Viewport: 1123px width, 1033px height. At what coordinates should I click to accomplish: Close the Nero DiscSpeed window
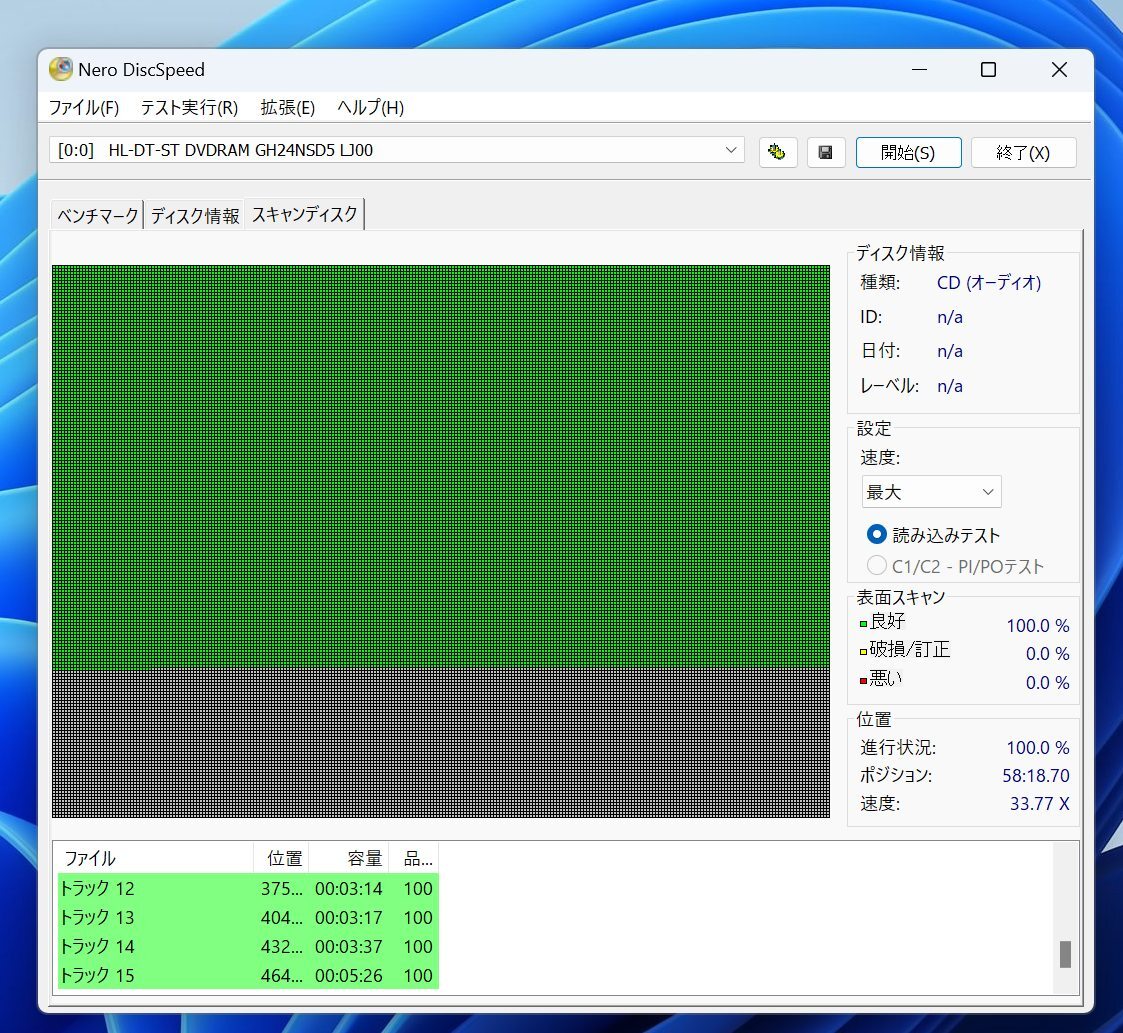1059,69
